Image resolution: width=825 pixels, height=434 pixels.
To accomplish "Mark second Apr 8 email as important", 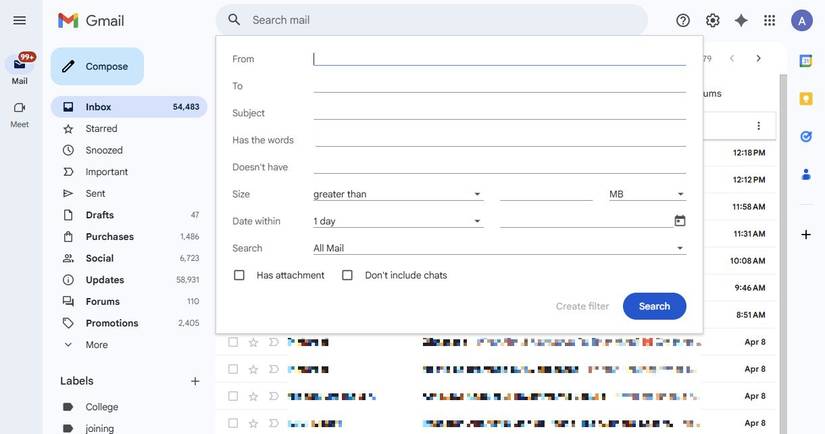I will coord(274,369).
